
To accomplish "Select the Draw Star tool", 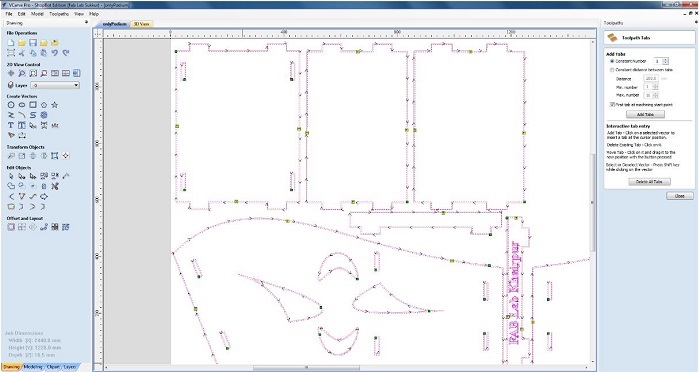I will [x=54, y=105].
